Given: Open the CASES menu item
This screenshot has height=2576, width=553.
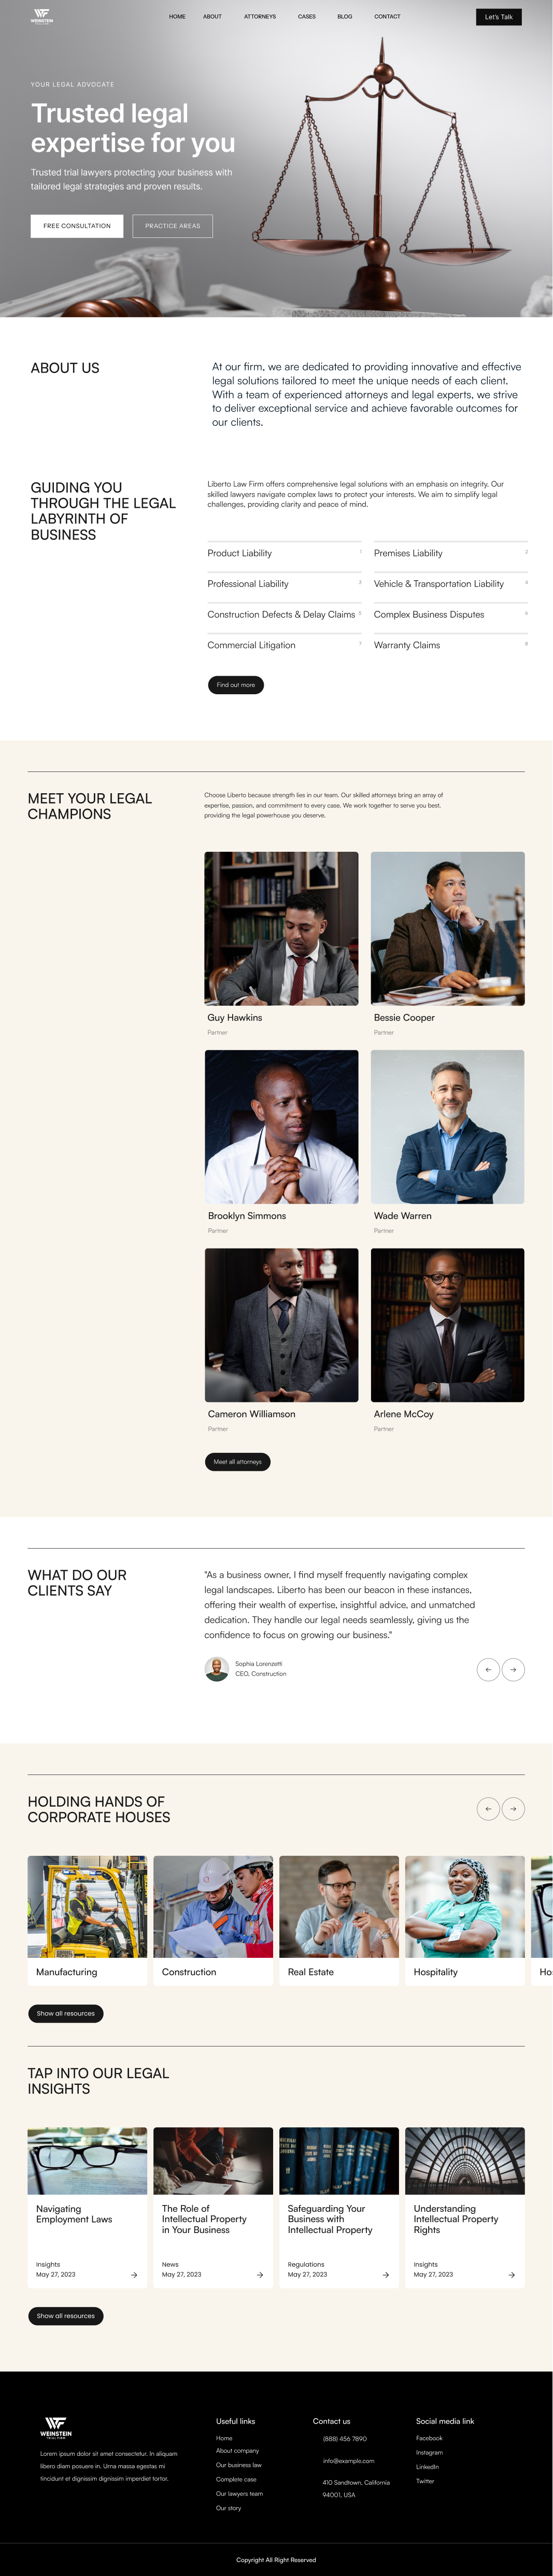Looking at the screenshot, I should click(x=306, y=16).
